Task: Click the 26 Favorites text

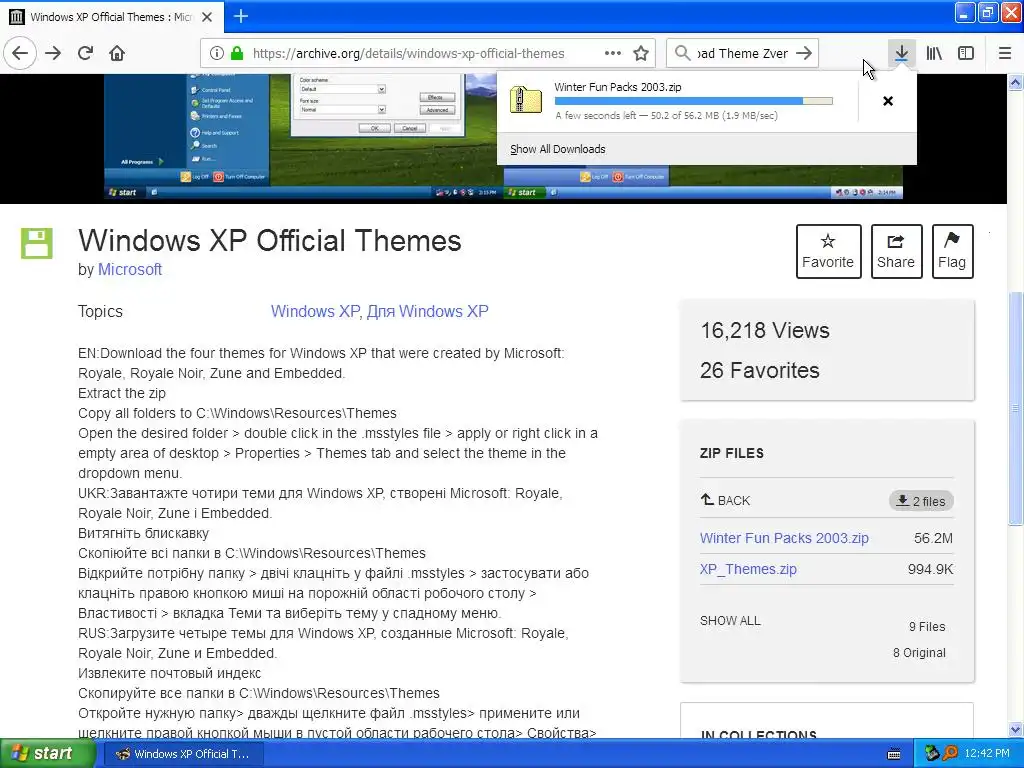Action: (760, 370)
